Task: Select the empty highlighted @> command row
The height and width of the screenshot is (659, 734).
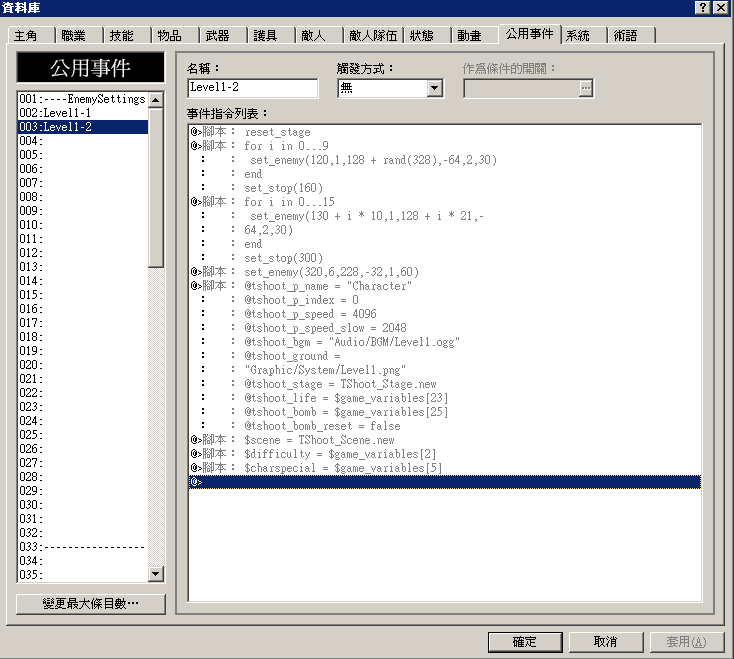Action: 445,482
